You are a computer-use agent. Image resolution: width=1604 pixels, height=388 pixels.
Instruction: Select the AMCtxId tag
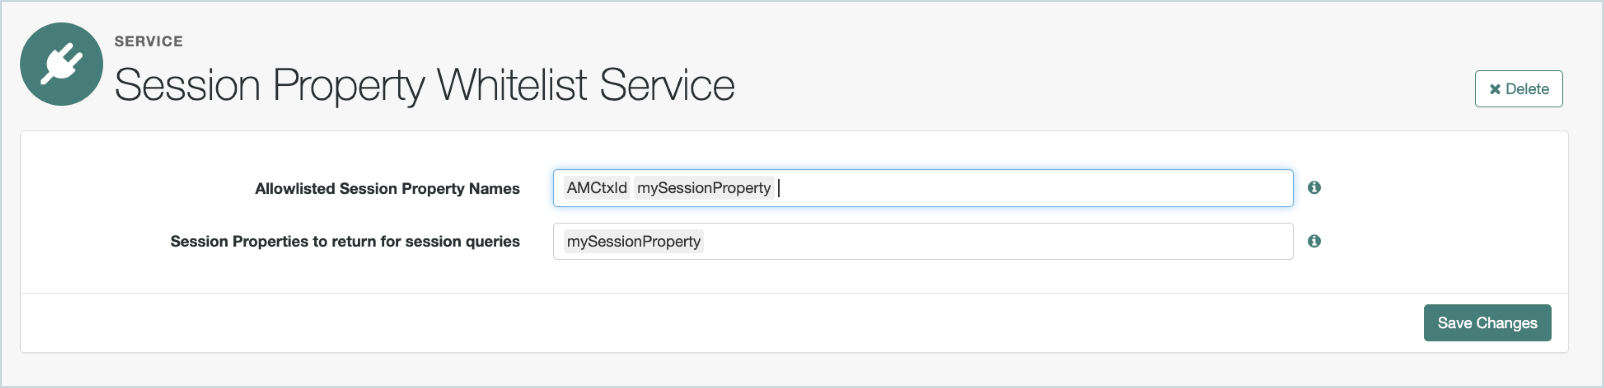[597, 188]
